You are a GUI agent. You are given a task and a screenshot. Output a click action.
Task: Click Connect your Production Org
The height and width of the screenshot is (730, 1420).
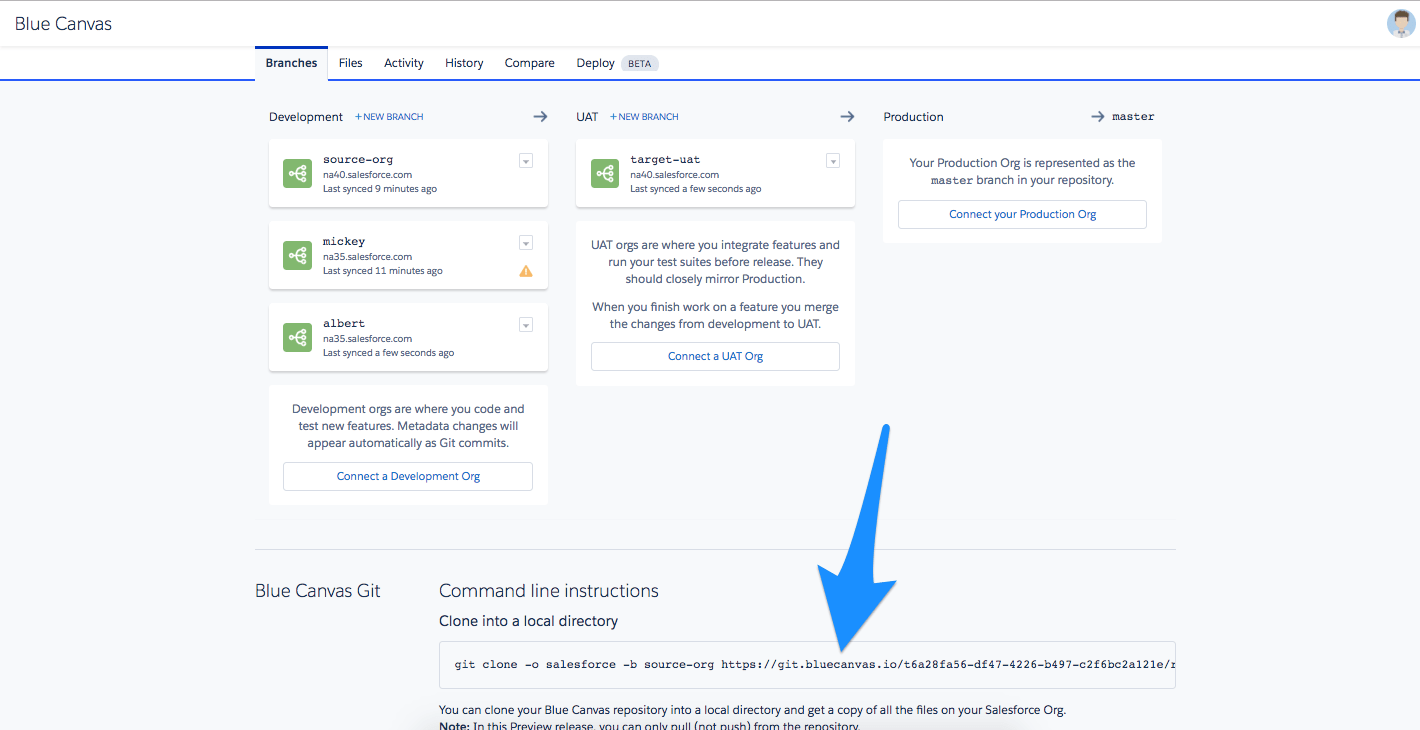1021,214
